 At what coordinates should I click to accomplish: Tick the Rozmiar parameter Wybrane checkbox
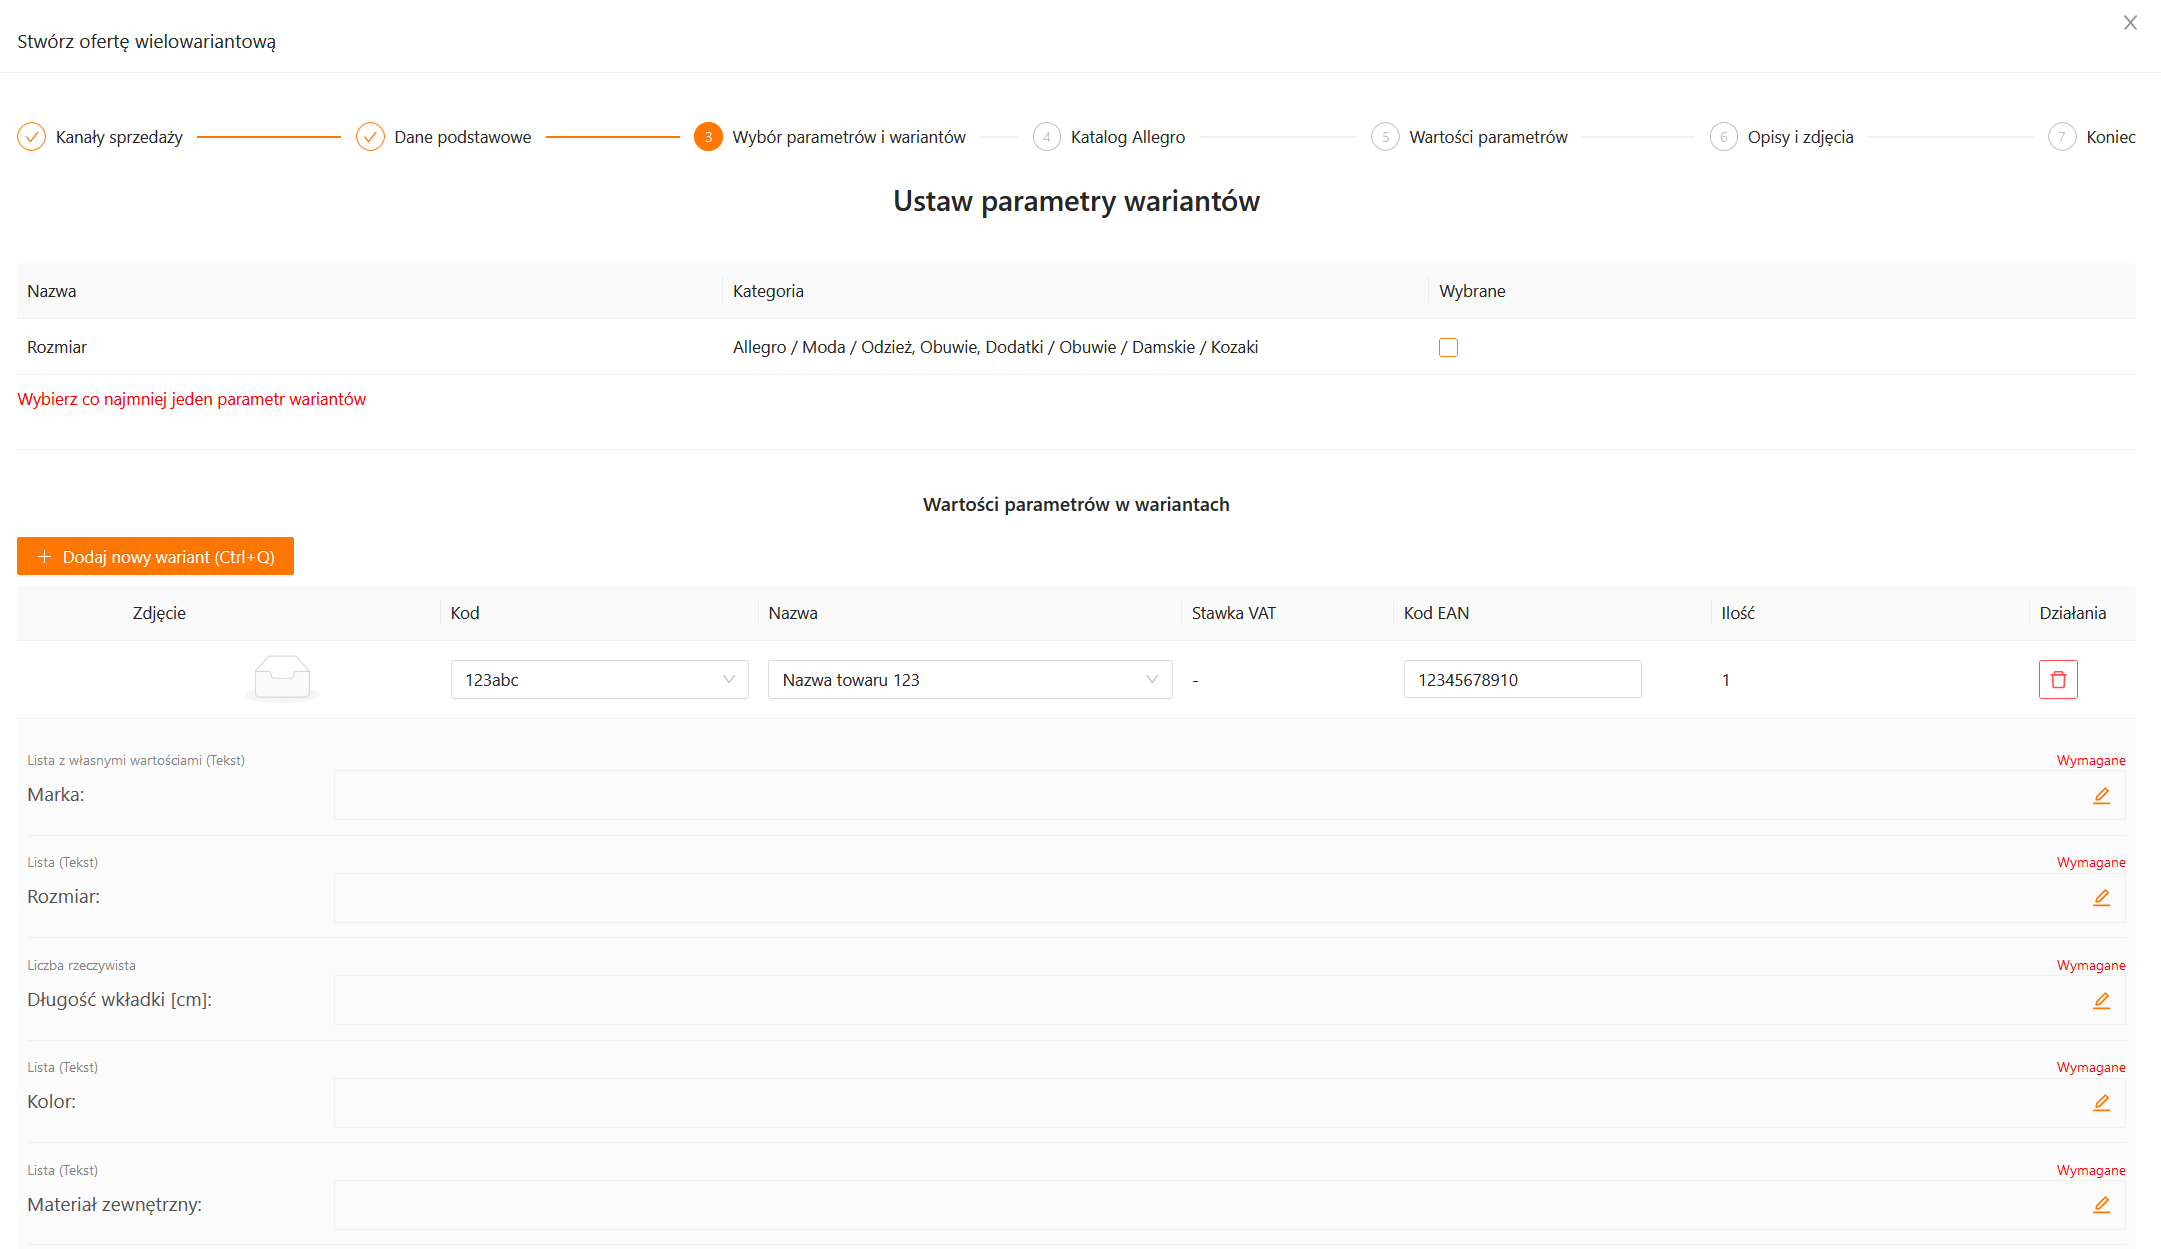pyautogui.click(x=1448, y=347)
